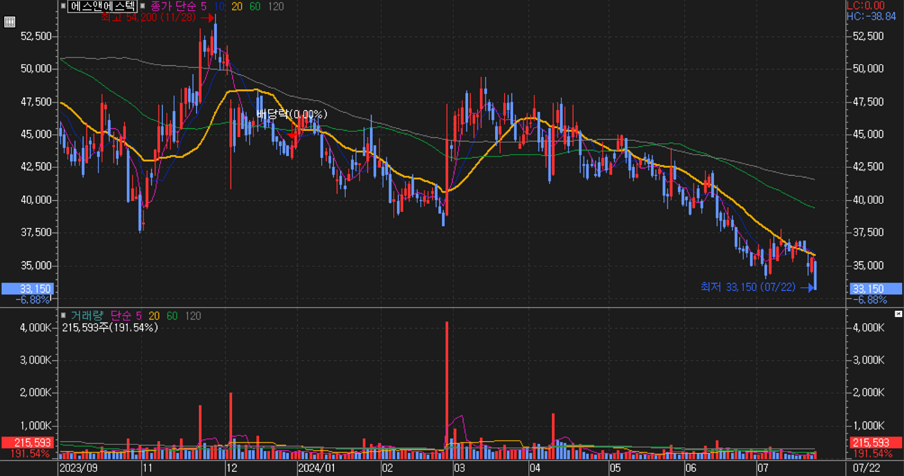Click the red down arrow under 배당락 label
This screenshot has width=904, height=476.
292,132
